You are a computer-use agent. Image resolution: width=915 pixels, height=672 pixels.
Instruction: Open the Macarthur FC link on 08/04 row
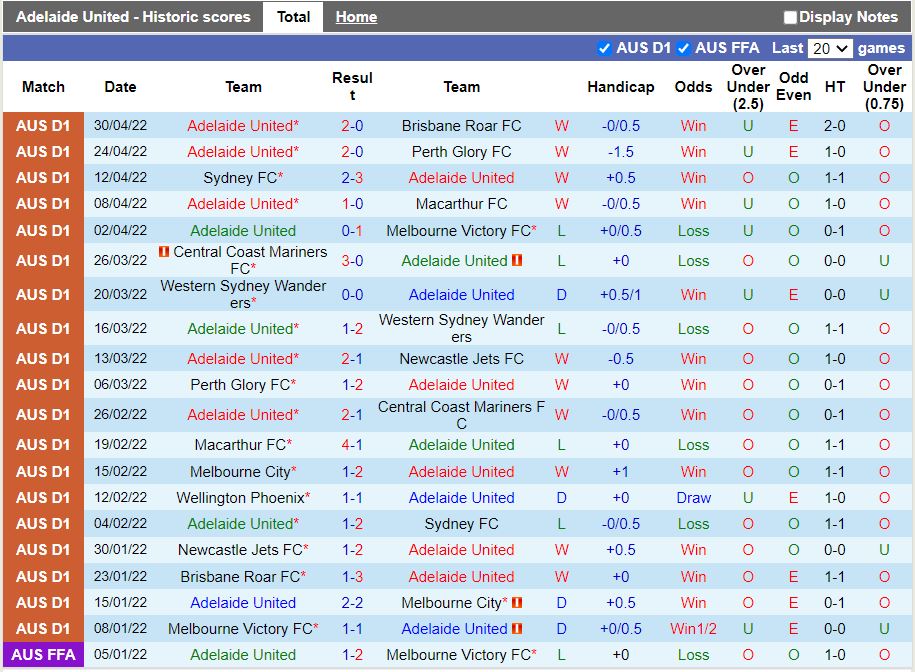point(461,204)
